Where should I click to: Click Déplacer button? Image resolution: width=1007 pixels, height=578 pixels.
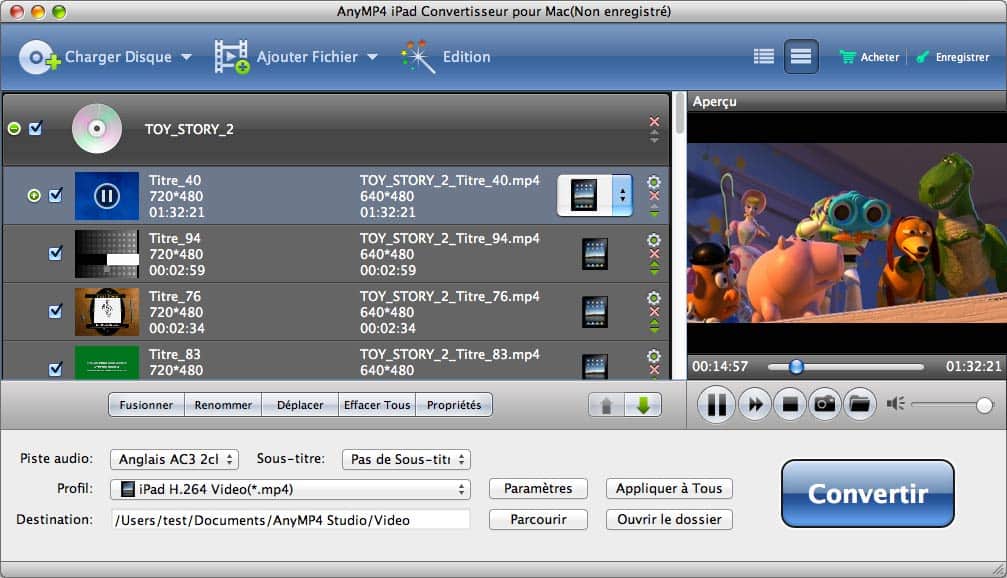300,405
